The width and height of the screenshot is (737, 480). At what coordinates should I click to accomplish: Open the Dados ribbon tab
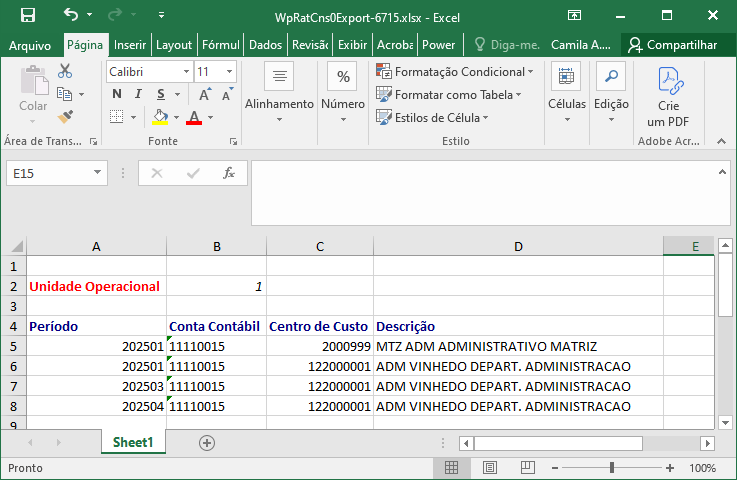tap(266, 45)
